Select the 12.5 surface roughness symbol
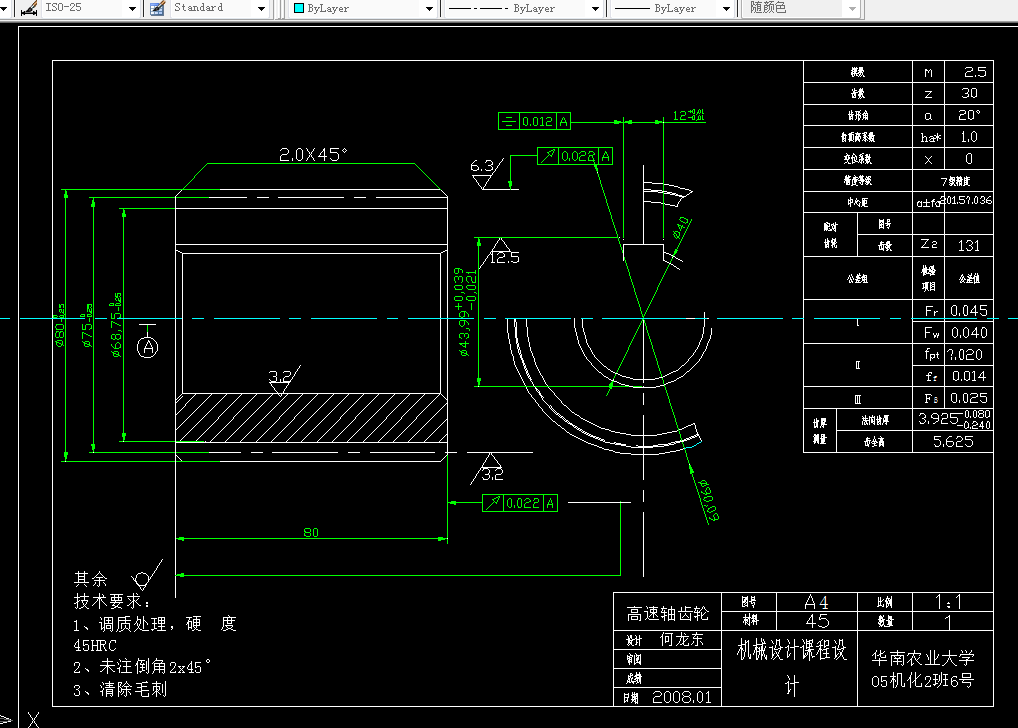 click(501, 253)
